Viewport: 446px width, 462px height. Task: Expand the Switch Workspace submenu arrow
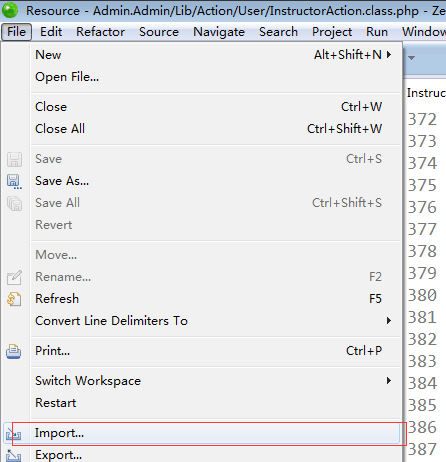coord(389,381)
